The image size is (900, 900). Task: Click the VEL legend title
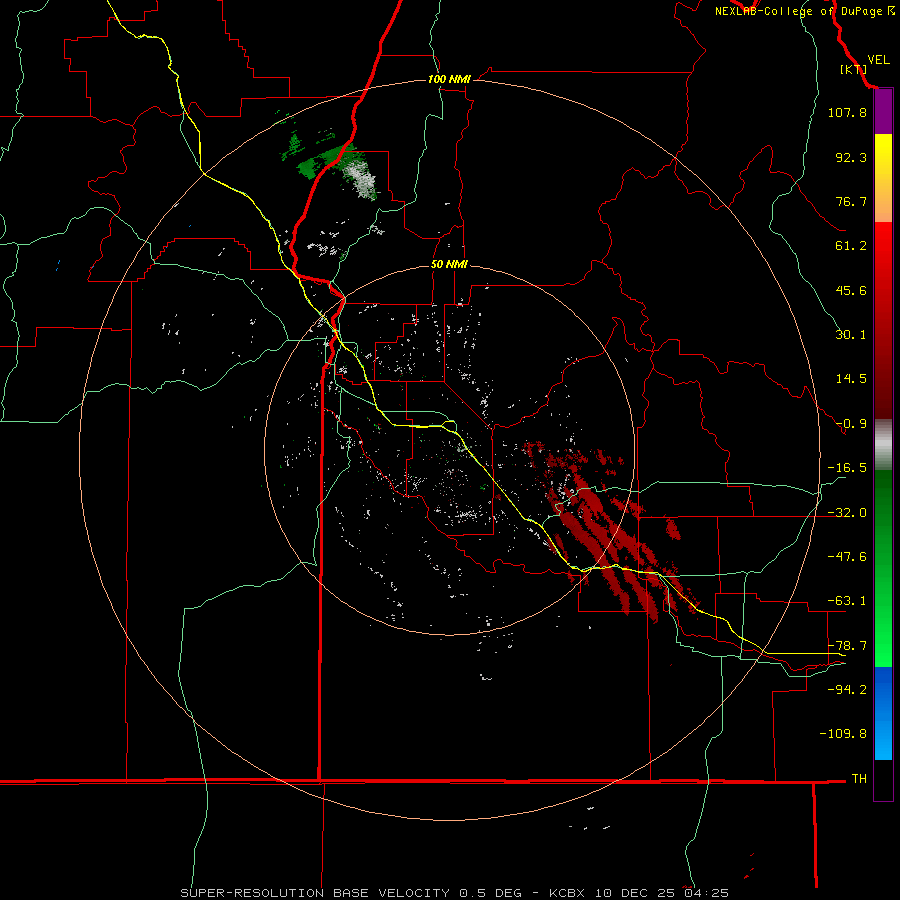(x=878, y=60)
